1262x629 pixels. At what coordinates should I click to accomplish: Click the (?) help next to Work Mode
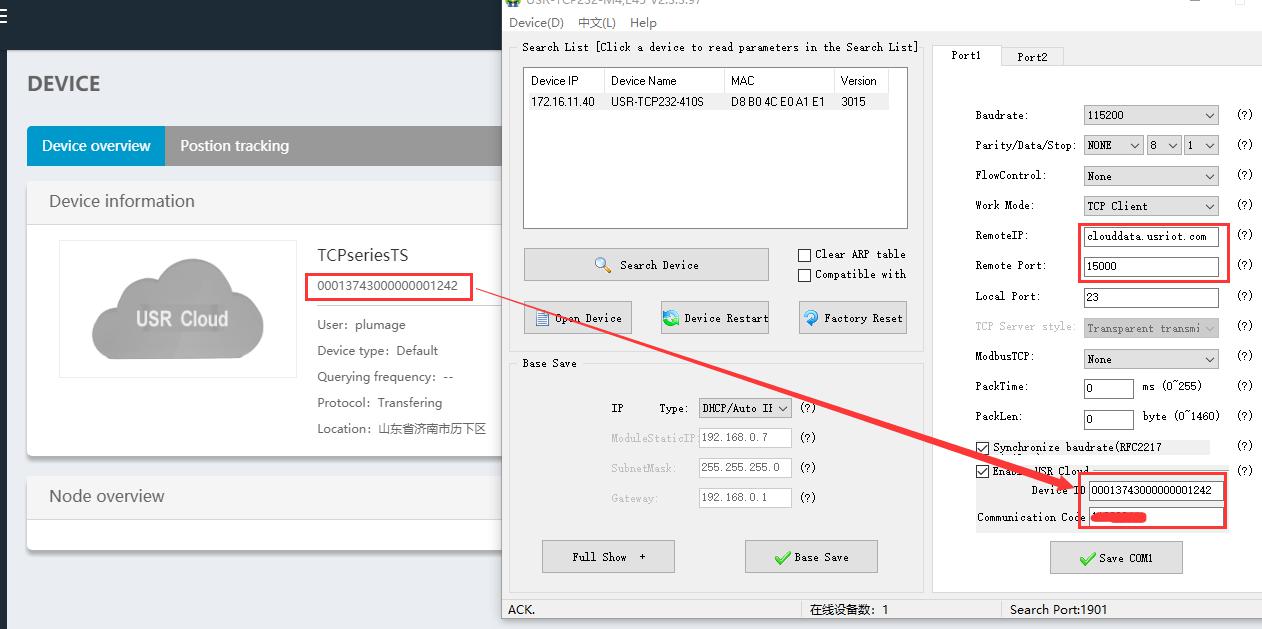coord(1245,205)
